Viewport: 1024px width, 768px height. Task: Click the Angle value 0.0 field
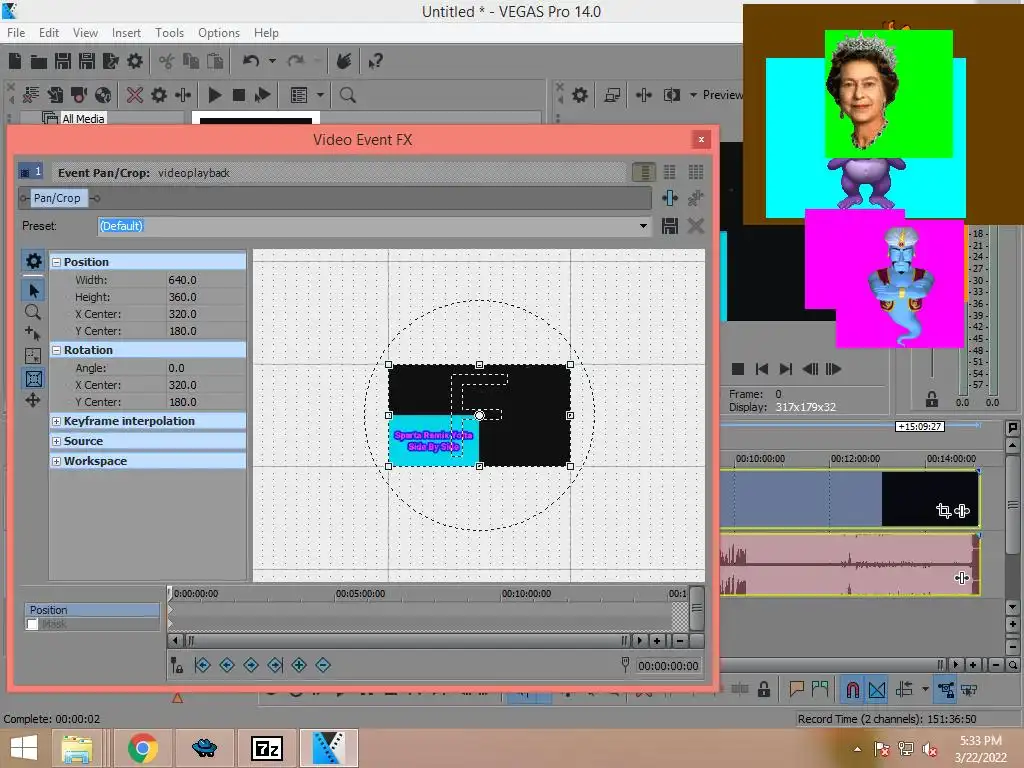click(206, 368)
